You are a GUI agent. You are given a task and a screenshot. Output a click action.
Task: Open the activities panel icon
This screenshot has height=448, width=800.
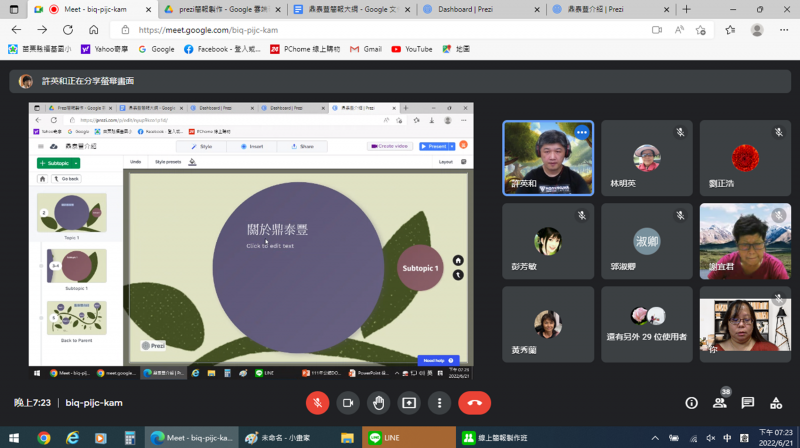click(x=776, y=402)
